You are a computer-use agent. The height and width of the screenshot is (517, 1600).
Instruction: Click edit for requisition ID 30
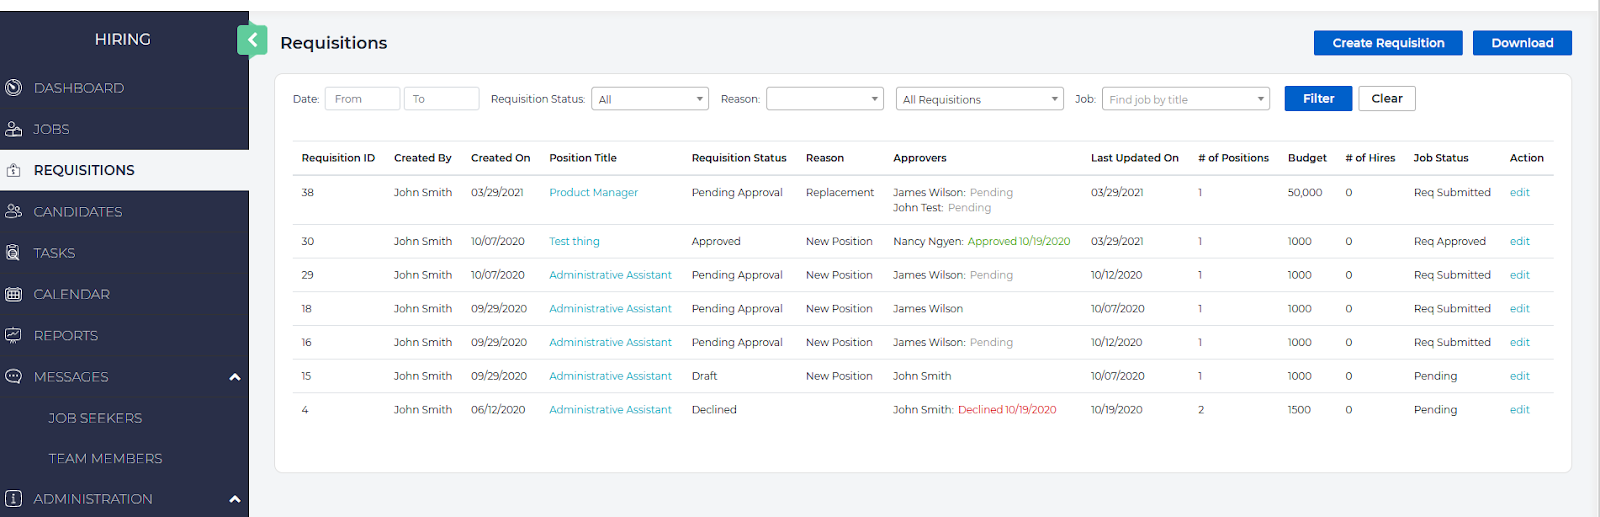(1519, 241)
